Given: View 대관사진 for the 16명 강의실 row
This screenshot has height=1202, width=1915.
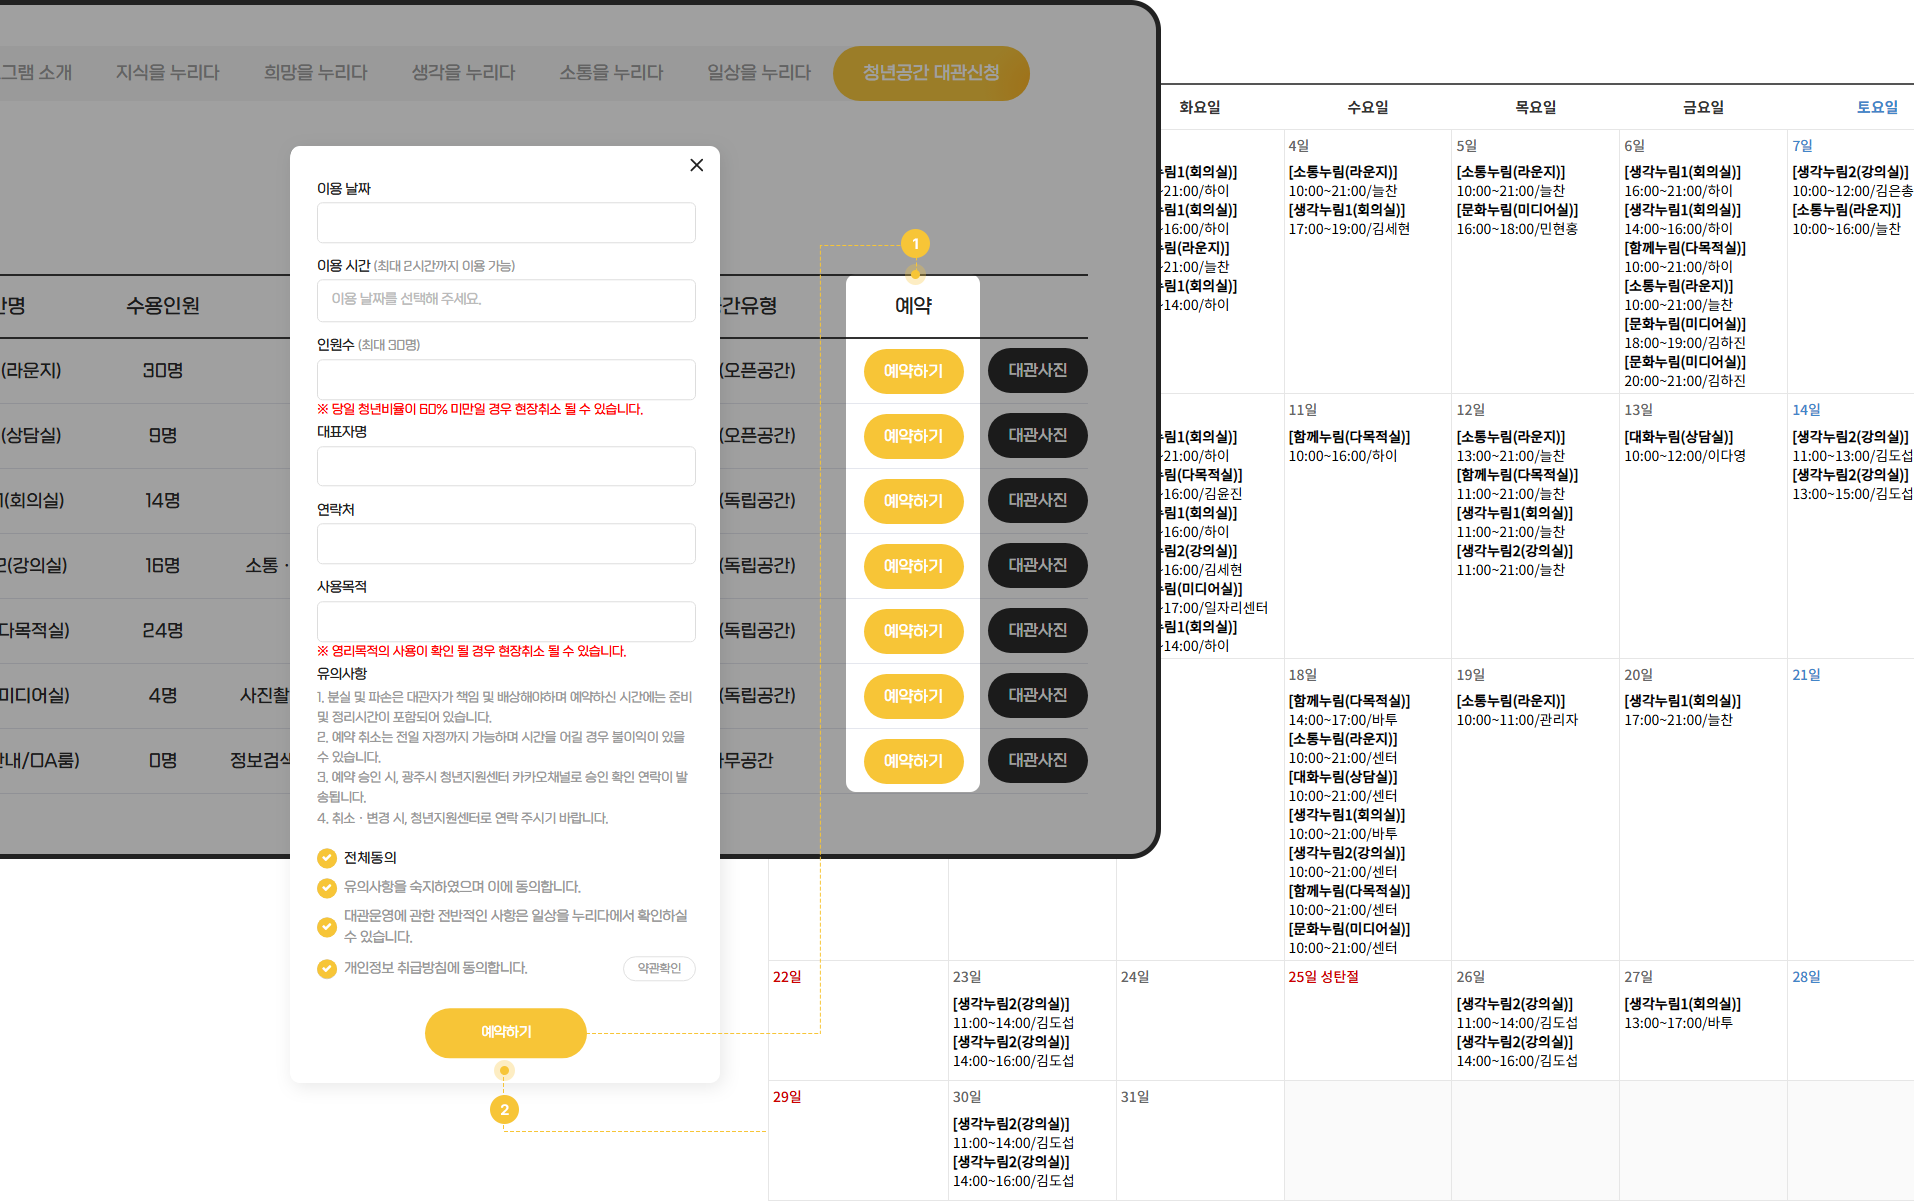Looking at the screenshot, I should (1038, 565).
